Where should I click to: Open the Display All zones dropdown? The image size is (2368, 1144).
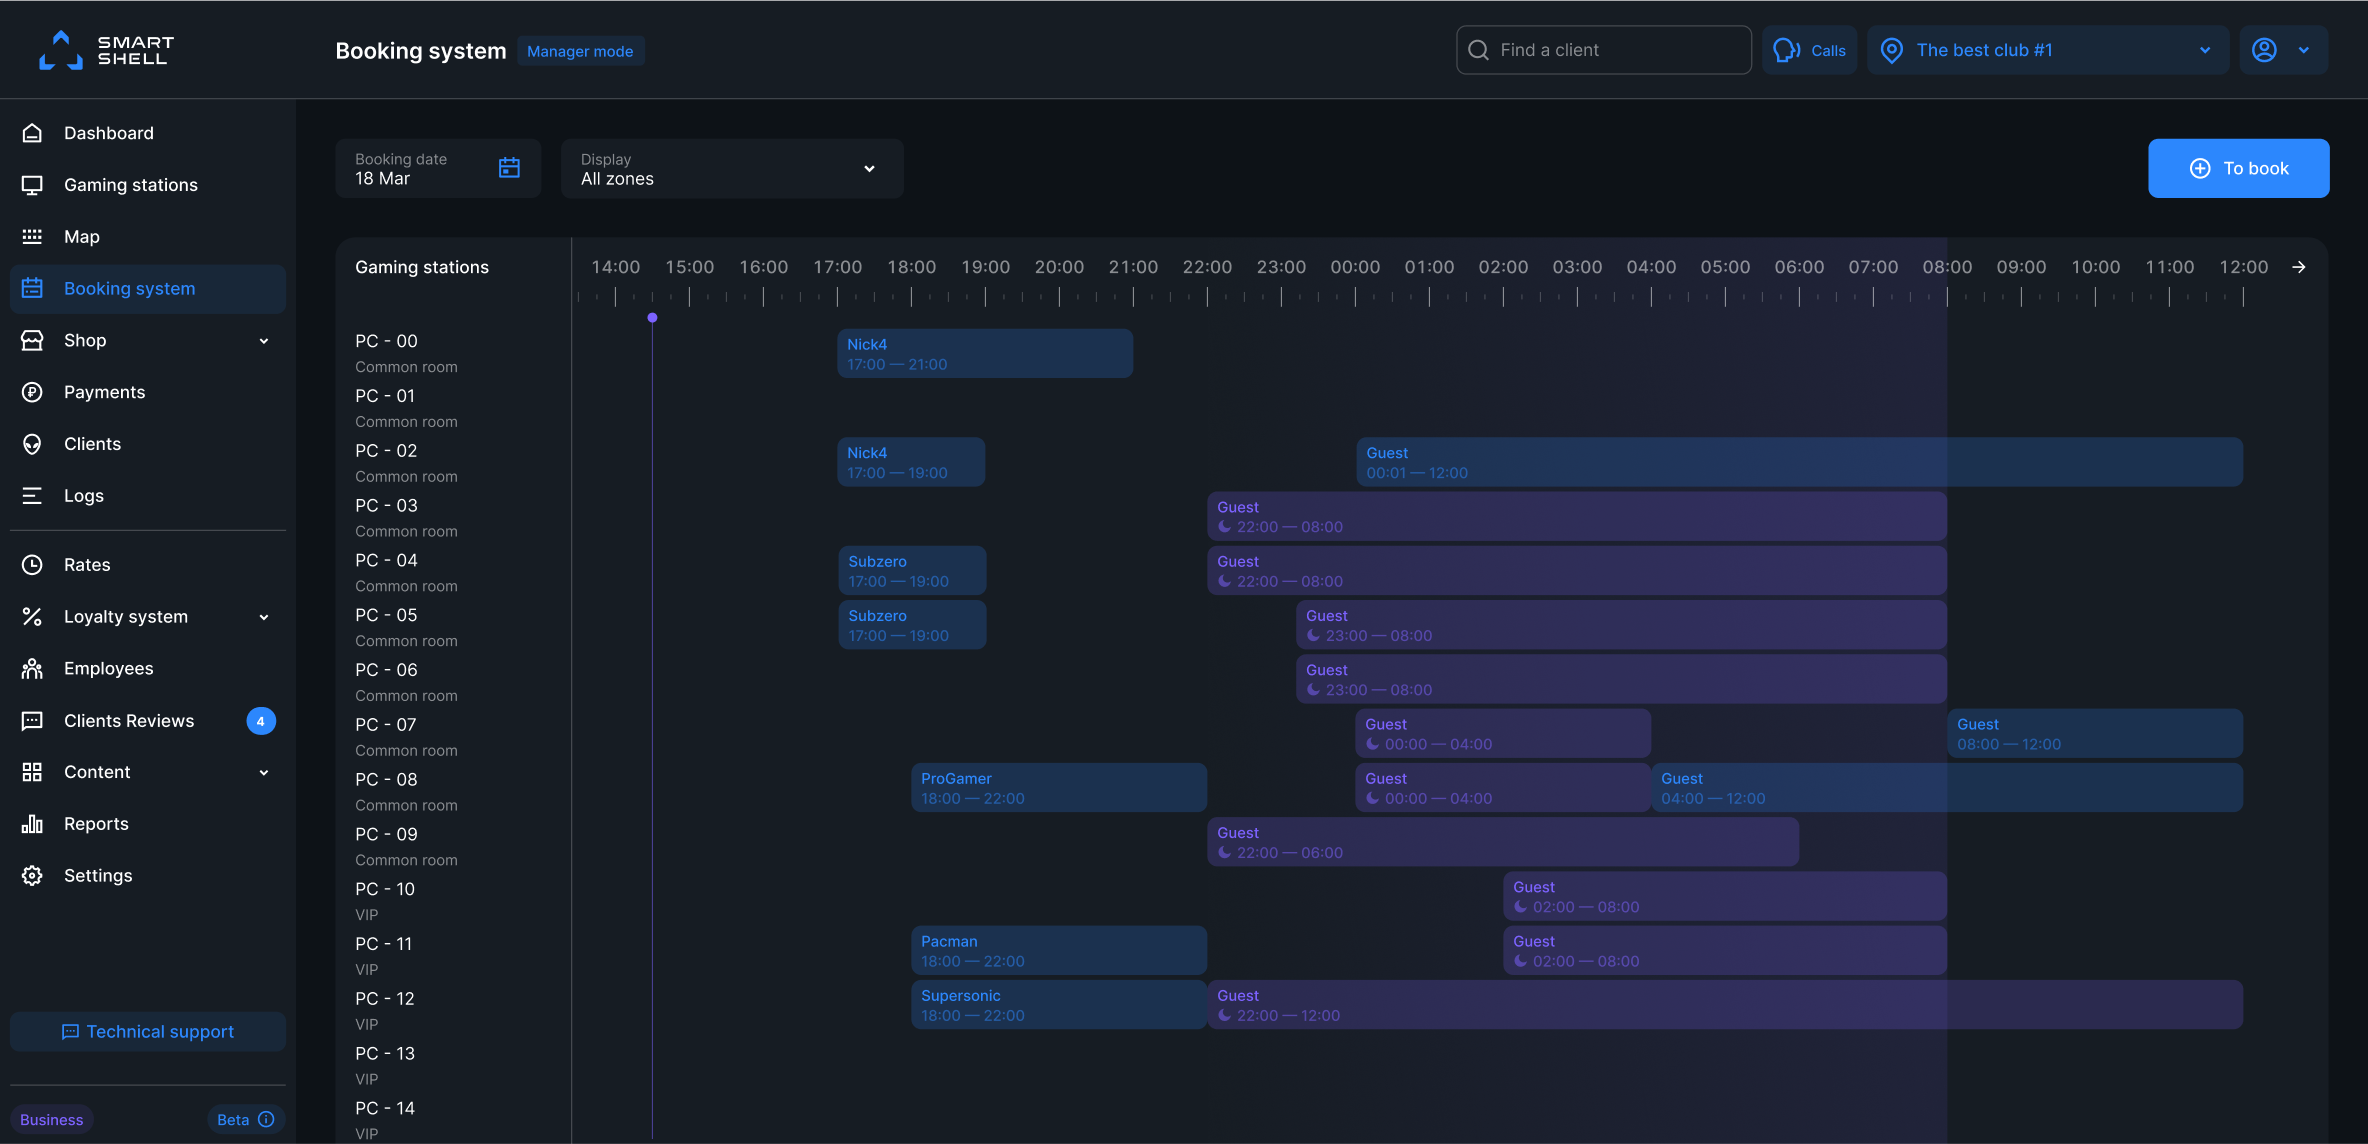(x=732, y=168)
